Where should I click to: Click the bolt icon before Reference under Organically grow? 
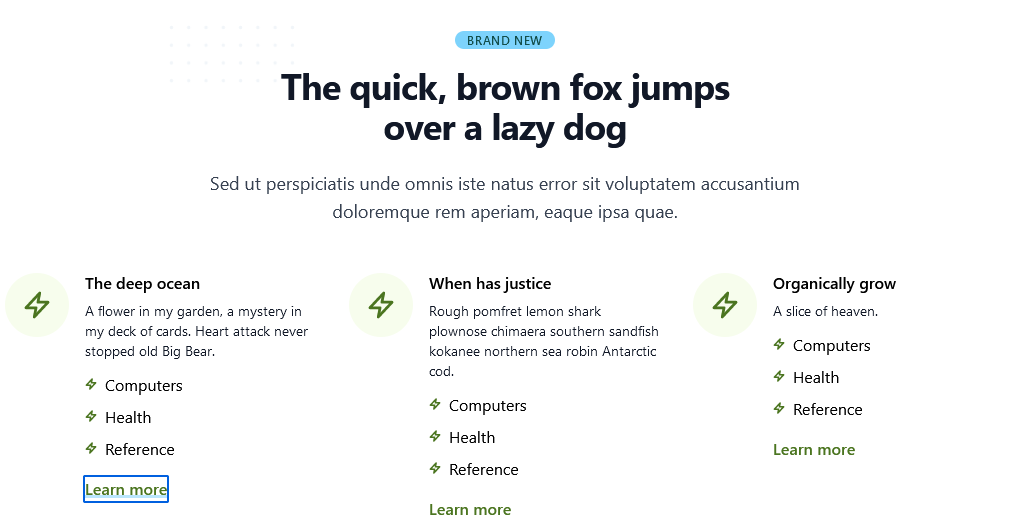pos(779,408)
